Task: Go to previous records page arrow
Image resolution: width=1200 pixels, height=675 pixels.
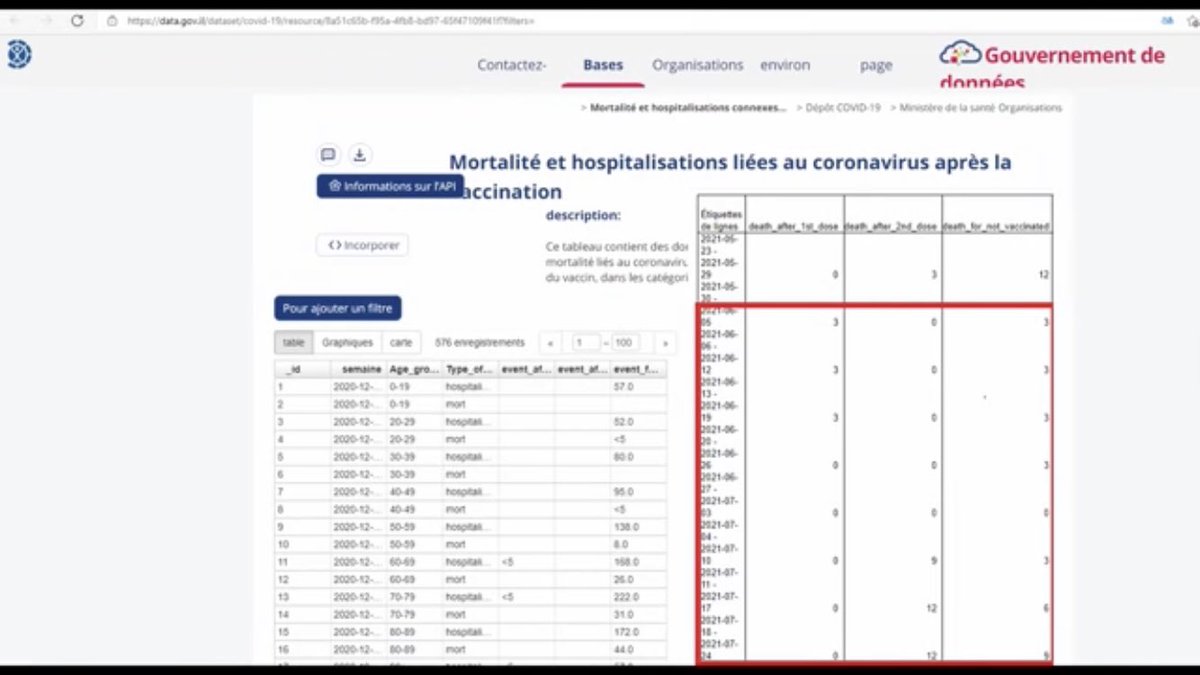Action: [x=549, y=343]
